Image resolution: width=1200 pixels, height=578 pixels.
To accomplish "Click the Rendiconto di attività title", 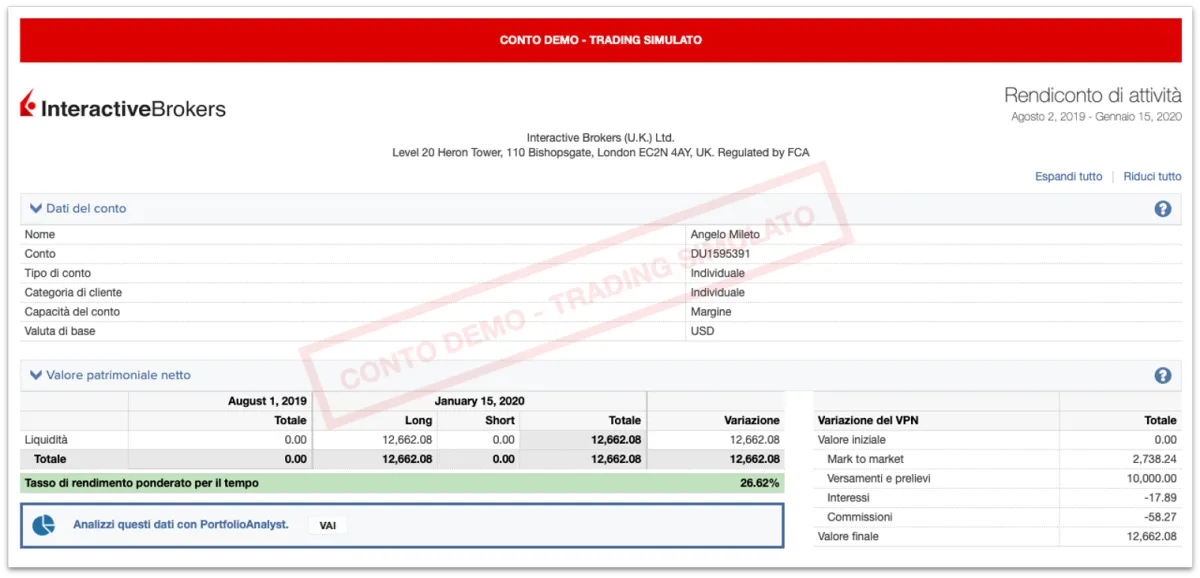I will pos(1093,95).
